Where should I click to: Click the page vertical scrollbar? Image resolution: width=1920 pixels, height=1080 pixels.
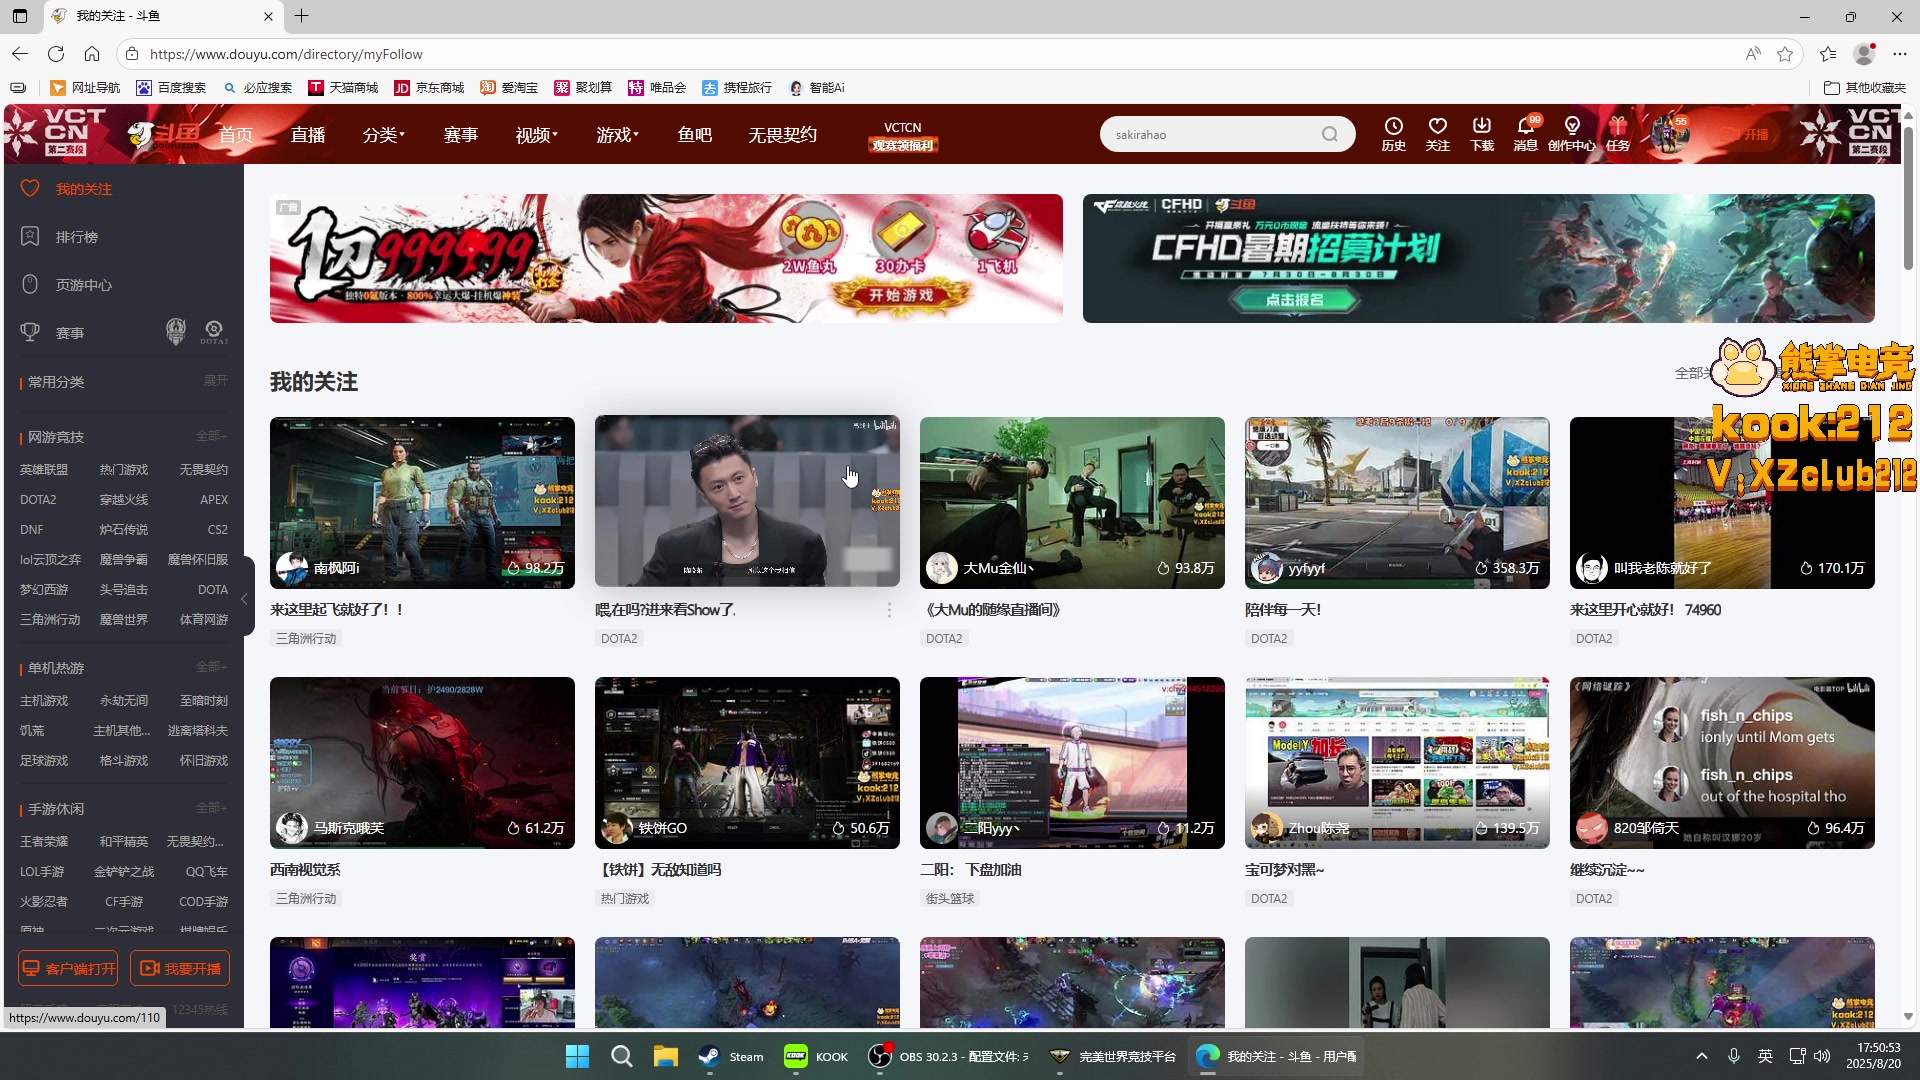[x=1908, y=200]
